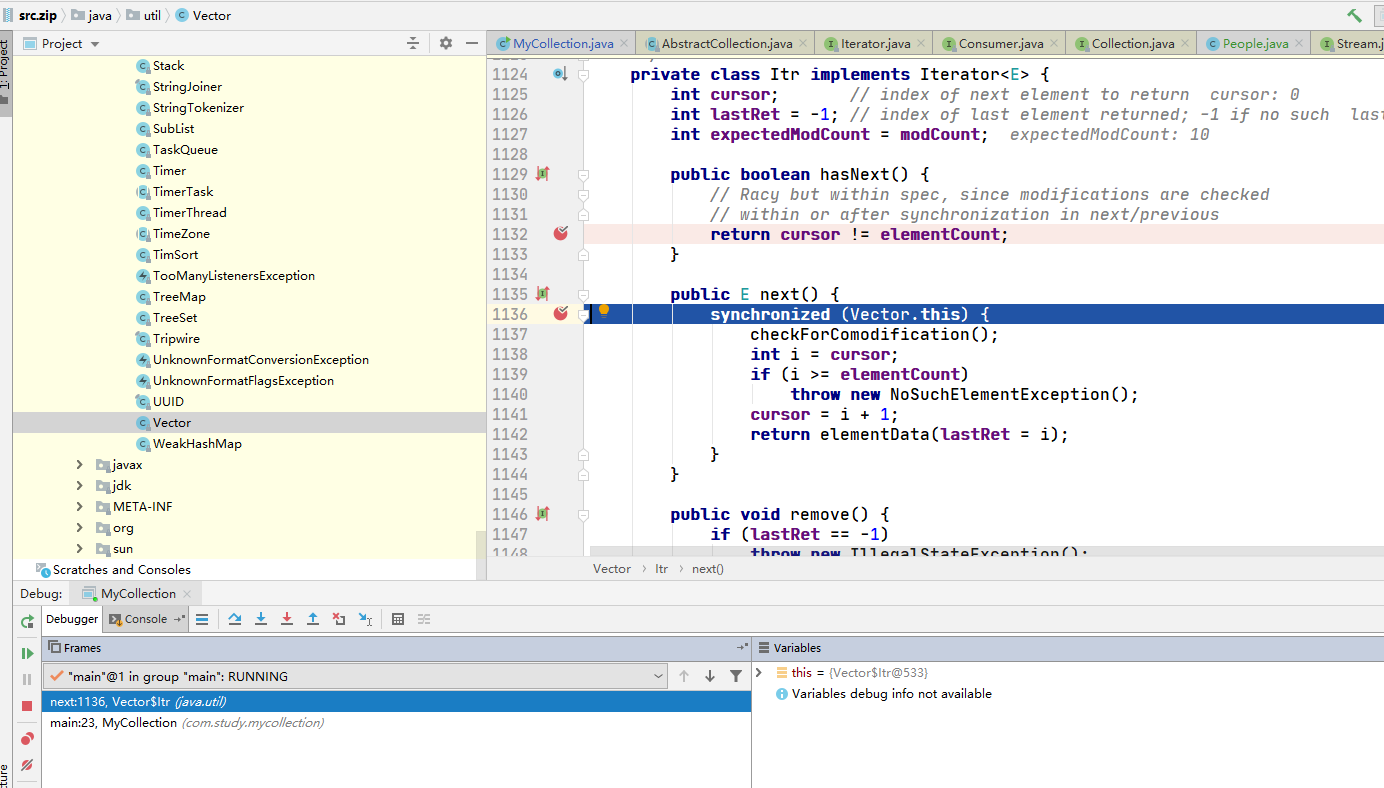Click the Itr breadcrumb below the editor
Viewport: 1384px width, 788px height.
tap(661, 569)
